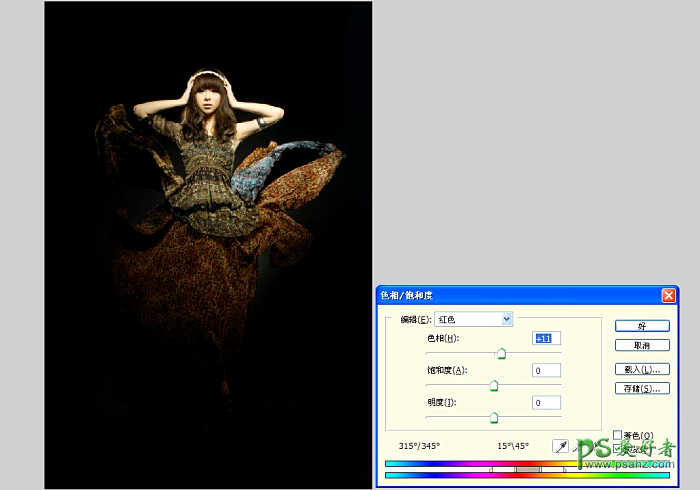Viewport: 700px width, 490px height.
Task: Click the 取消 (Cancel) button
Action: [641, 345]
